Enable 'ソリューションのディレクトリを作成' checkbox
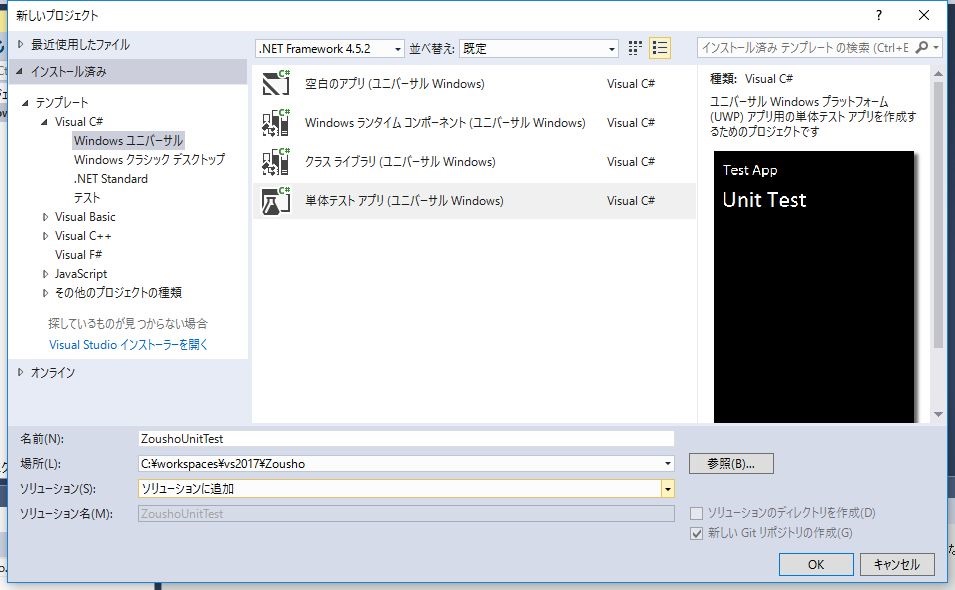Image resolution: width=955 pixels, height=590 pixels. coord(697,513)
